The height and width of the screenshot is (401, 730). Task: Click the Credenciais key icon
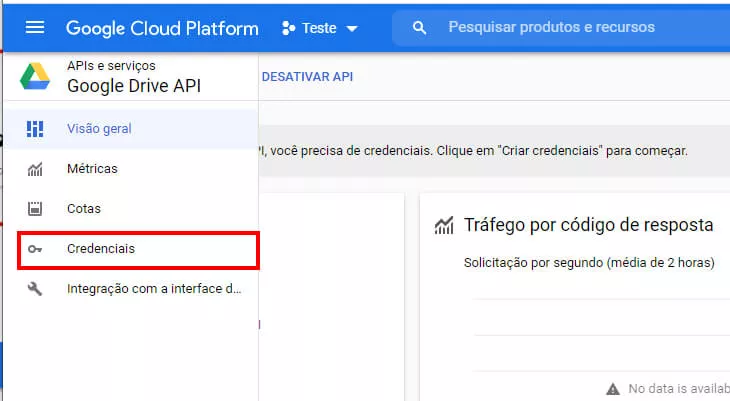pos(35,249)
